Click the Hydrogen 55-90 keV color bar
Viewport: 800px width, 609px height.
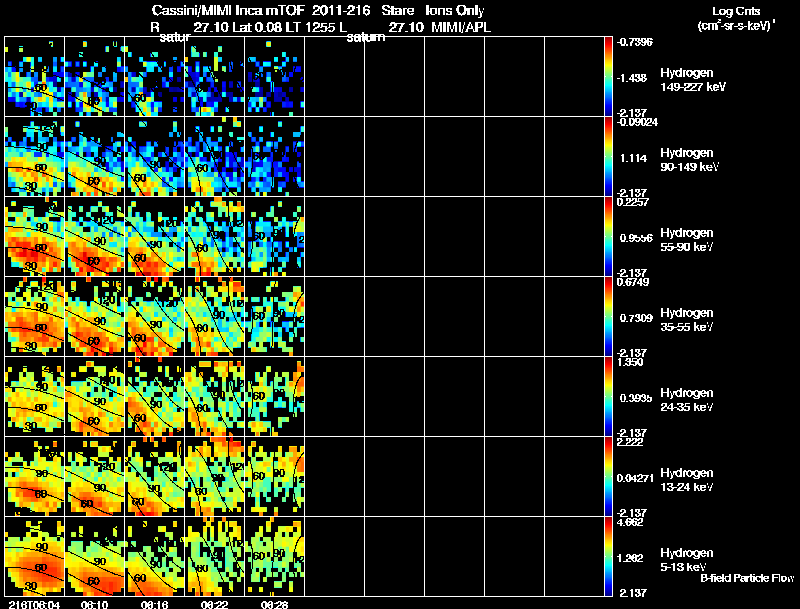coord(608,237)
